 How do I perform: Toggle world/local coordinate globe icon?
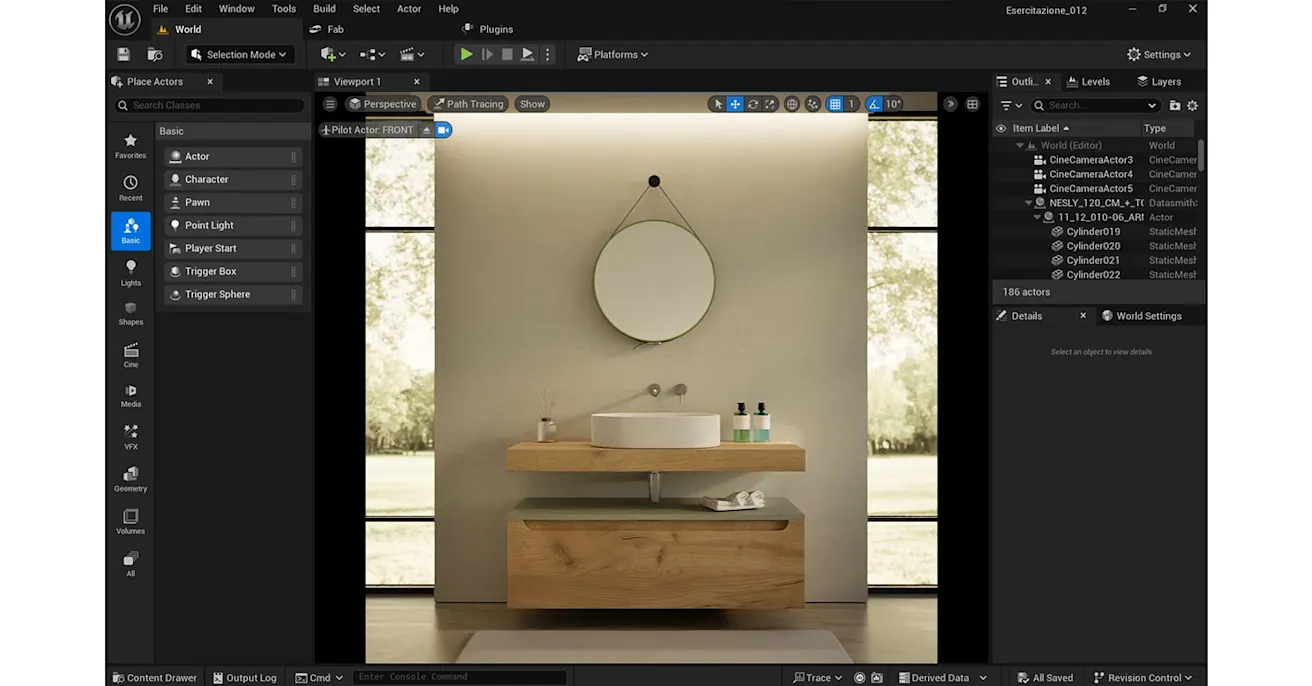click(792, 104)
